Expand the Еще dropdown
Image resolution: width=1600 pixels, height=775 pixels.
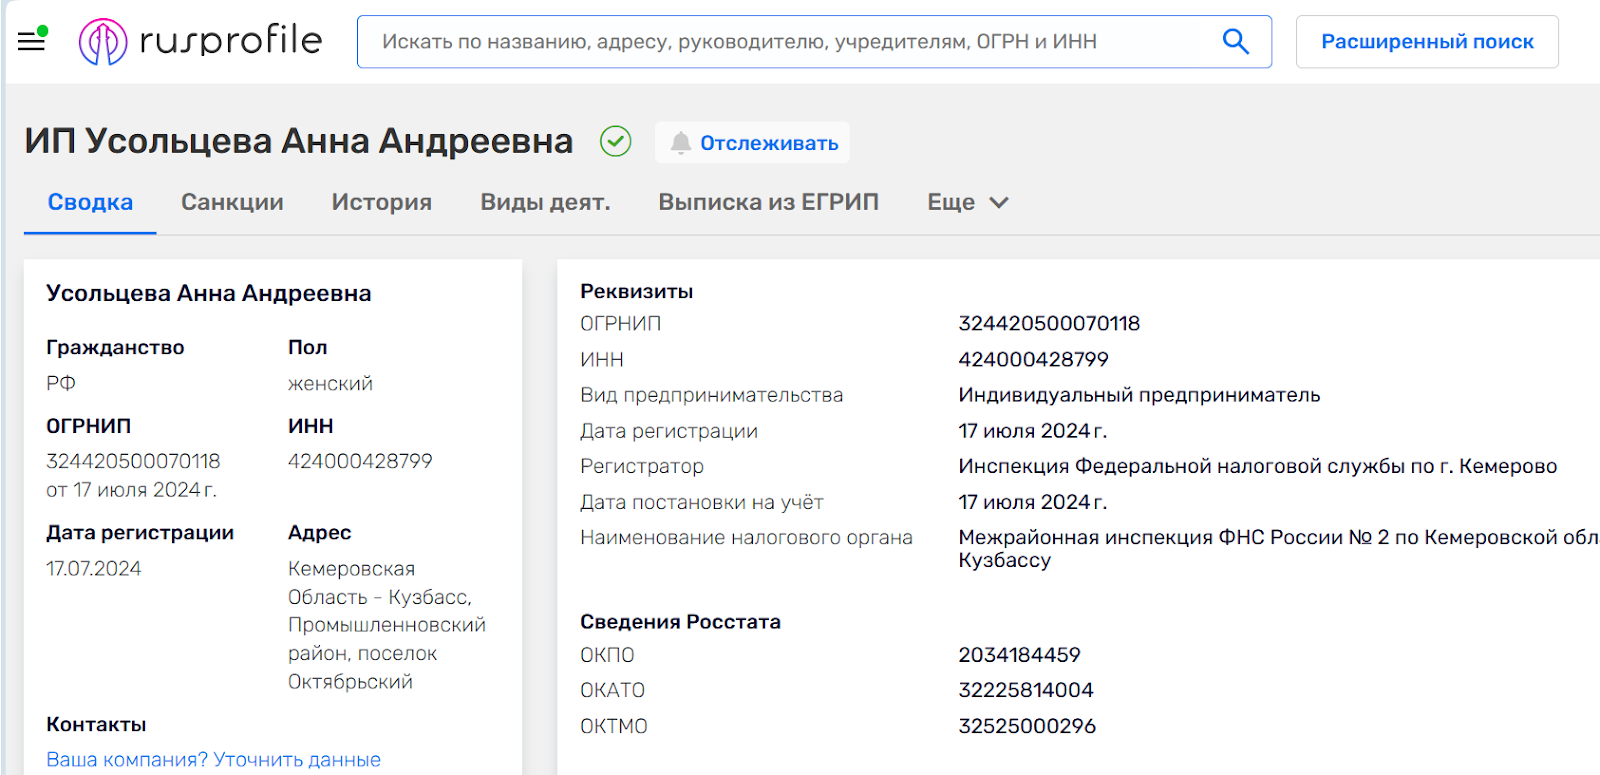967,202
